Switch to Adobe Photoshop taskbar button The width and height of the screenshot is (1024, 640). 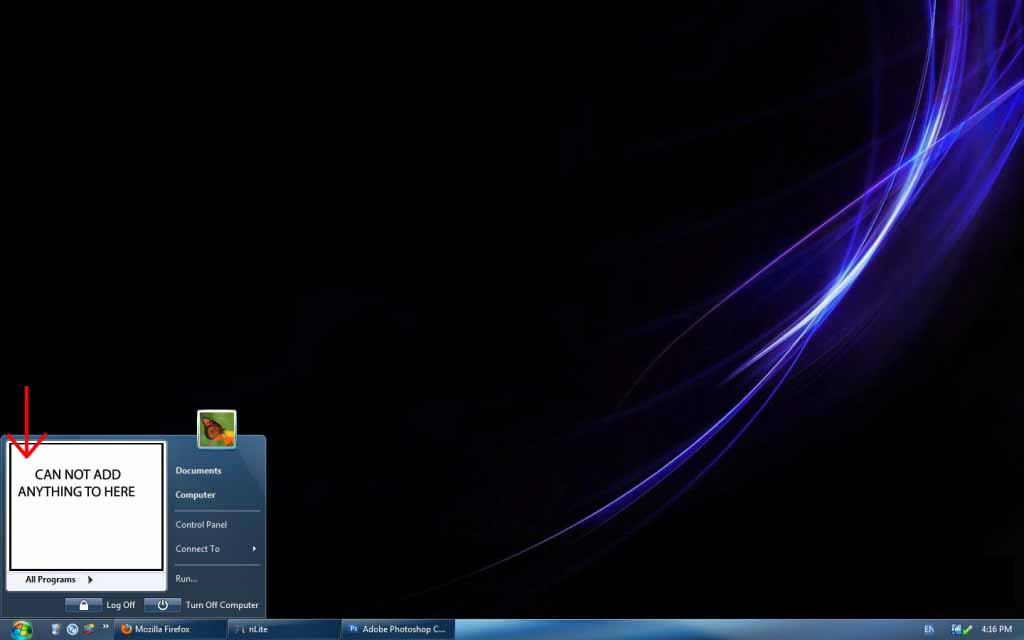click(x=397, y=629)
